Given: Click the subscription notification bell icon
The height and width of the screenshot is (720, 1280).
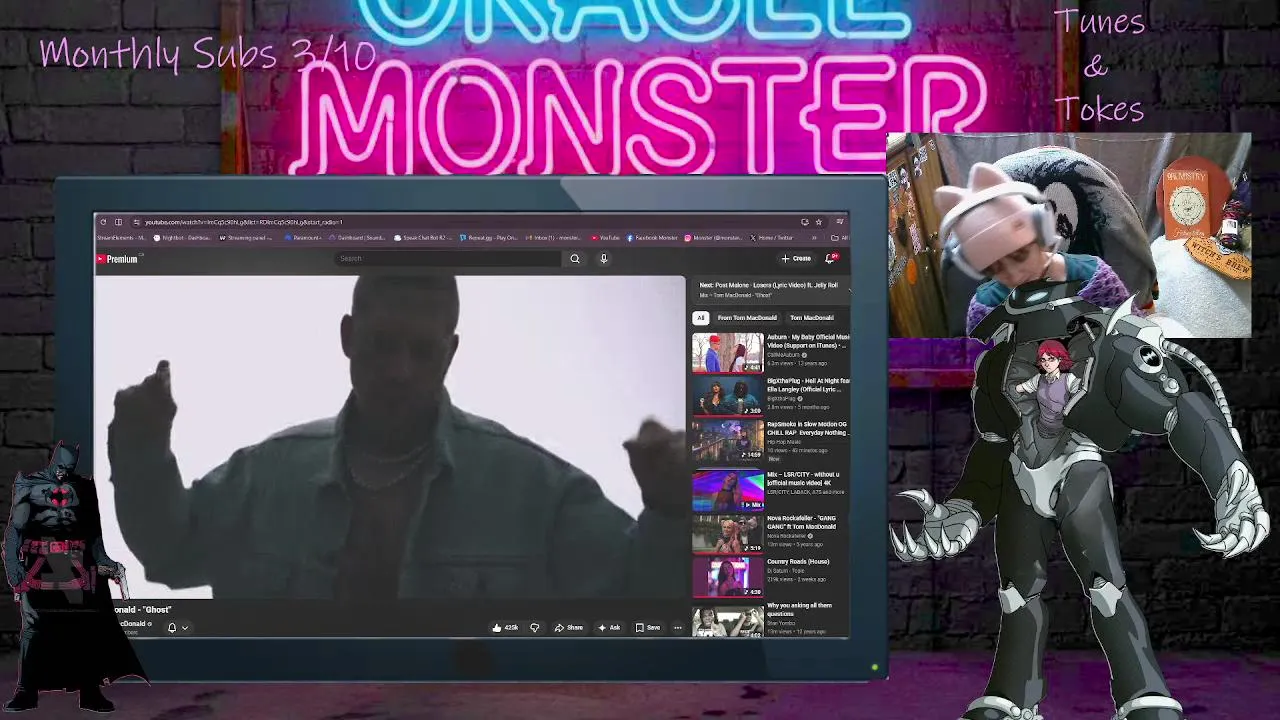Looking at the screenshot, I should [x=172, y=628].
